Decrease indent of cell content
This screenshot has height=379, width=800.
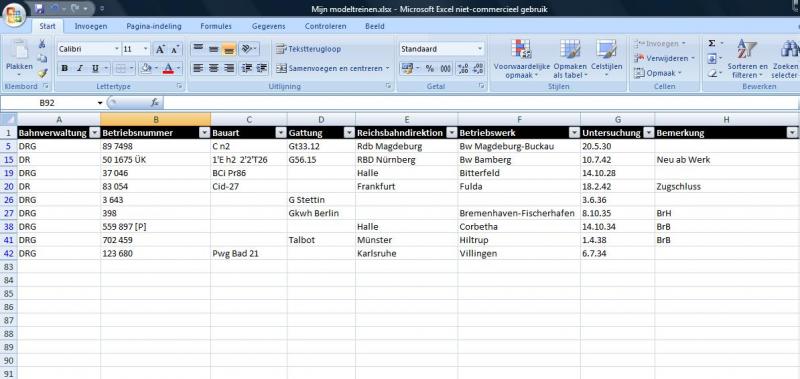[x=247, y=68]
